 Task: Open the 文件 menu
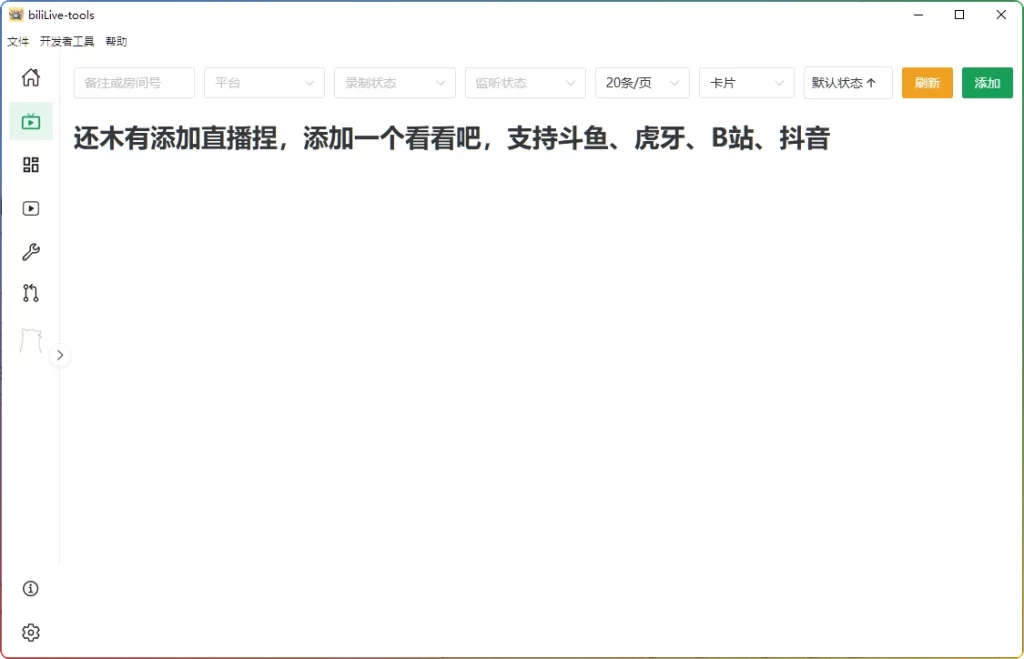tap(18, 42)
